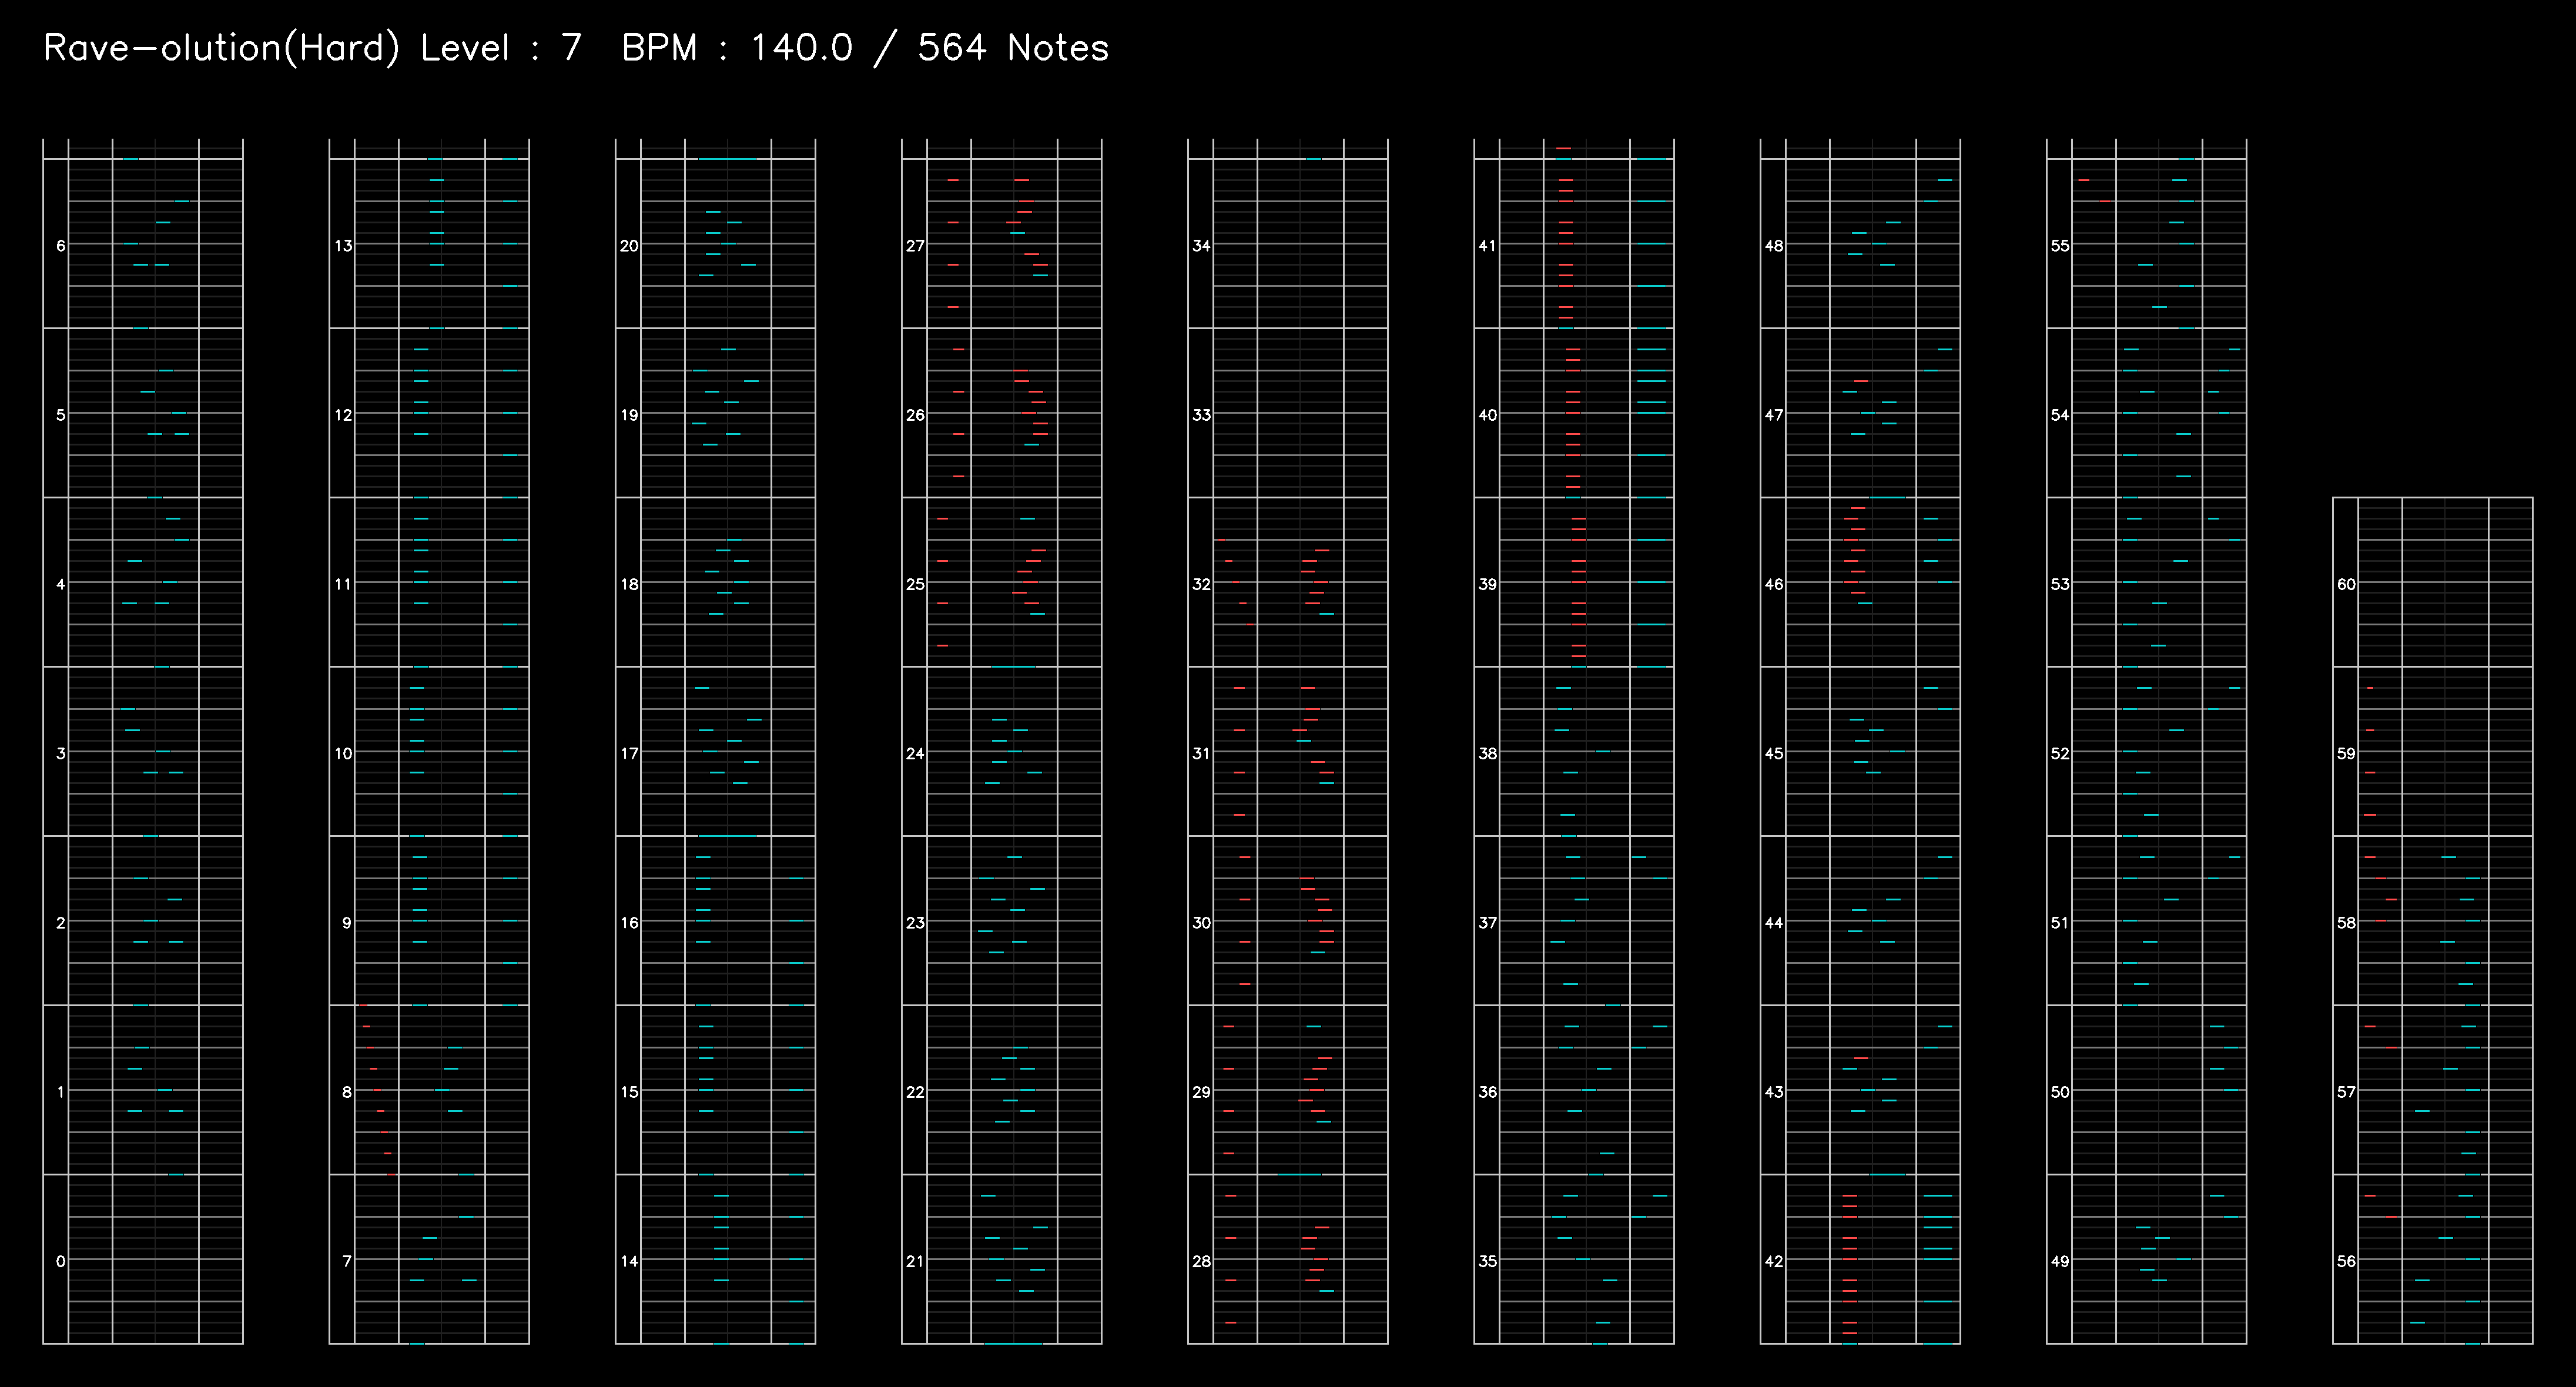Click the measure 38 label
2576x1387 pixels.
coord(1488,753)
